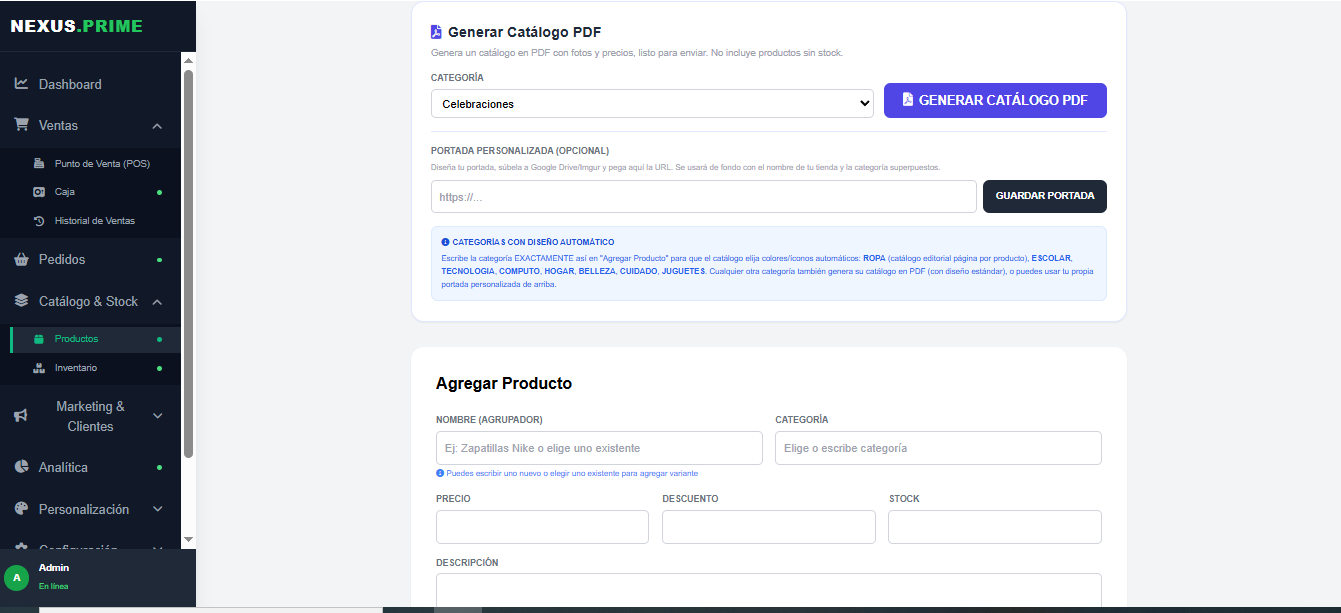Click the Admin avatar circle
This screenshot has height=613, width=1341.
click(x=16, y=577)
